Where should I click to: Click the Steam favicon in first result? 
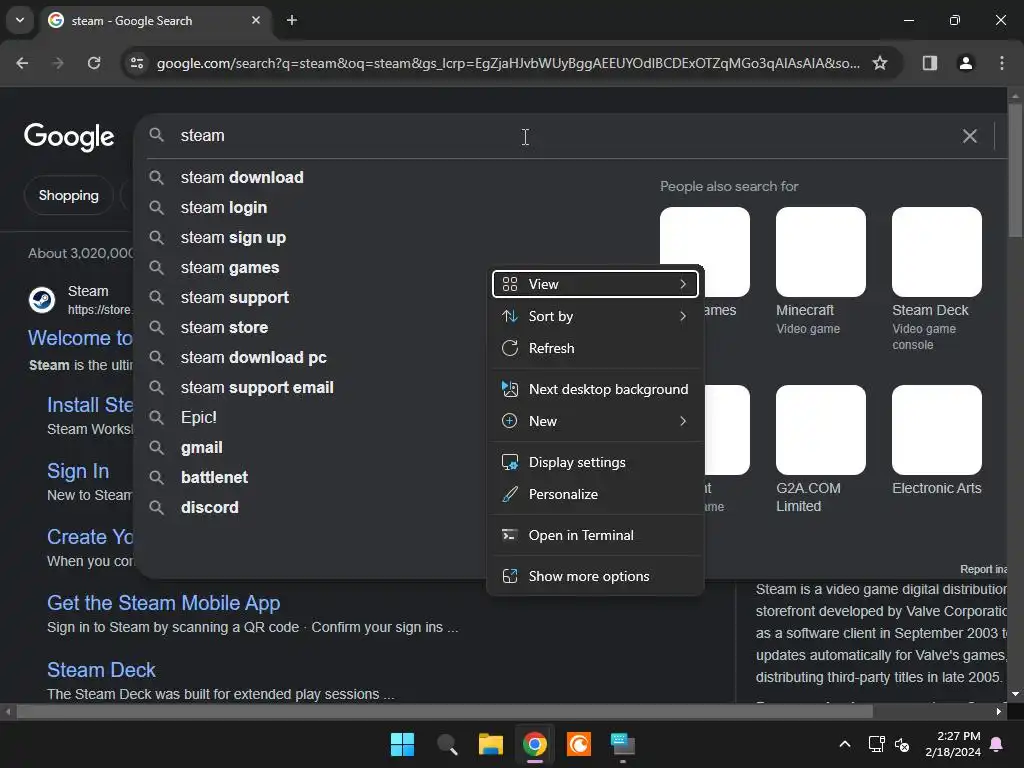click(42, 300)
